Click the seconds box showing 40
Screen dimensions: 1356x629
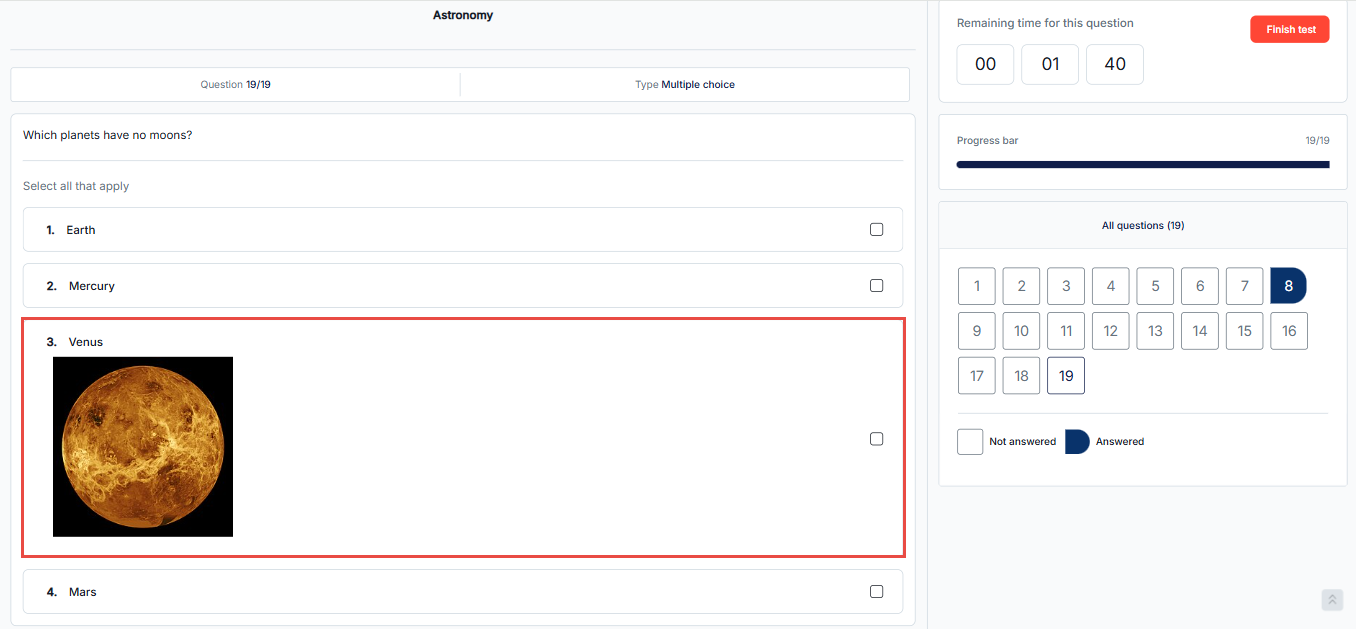click(1115, 64)
